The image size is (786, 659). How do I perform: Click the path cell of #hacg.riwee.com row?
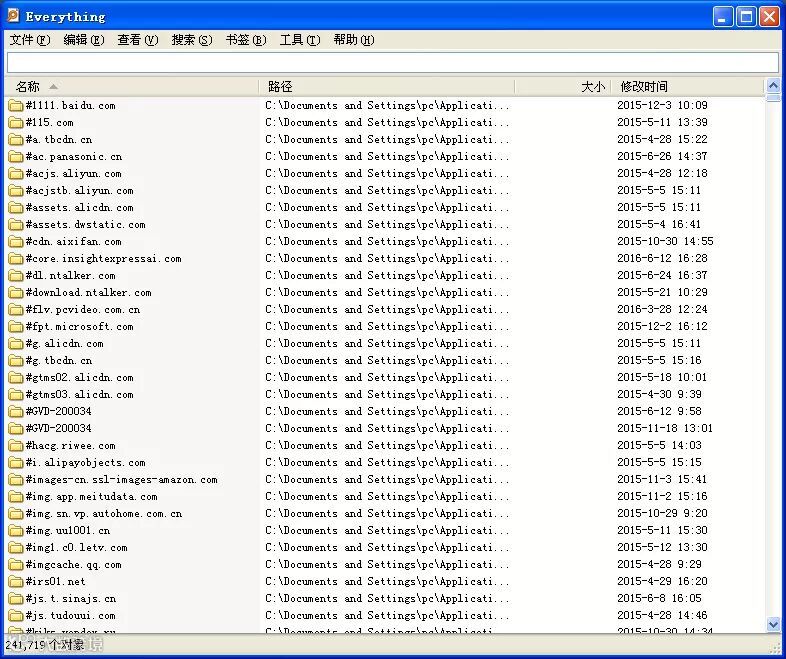click(x=387, y=446)
